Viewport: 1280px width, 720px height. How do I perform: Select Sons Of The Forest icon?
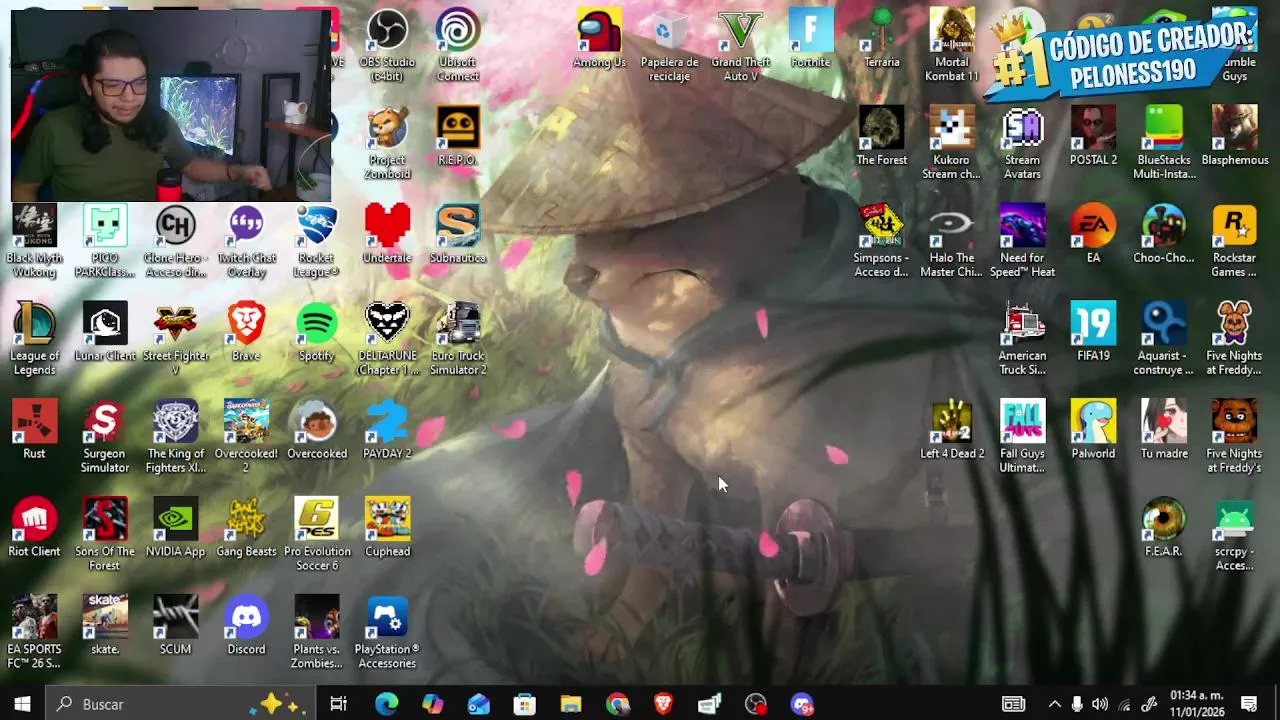pos(105,534)
